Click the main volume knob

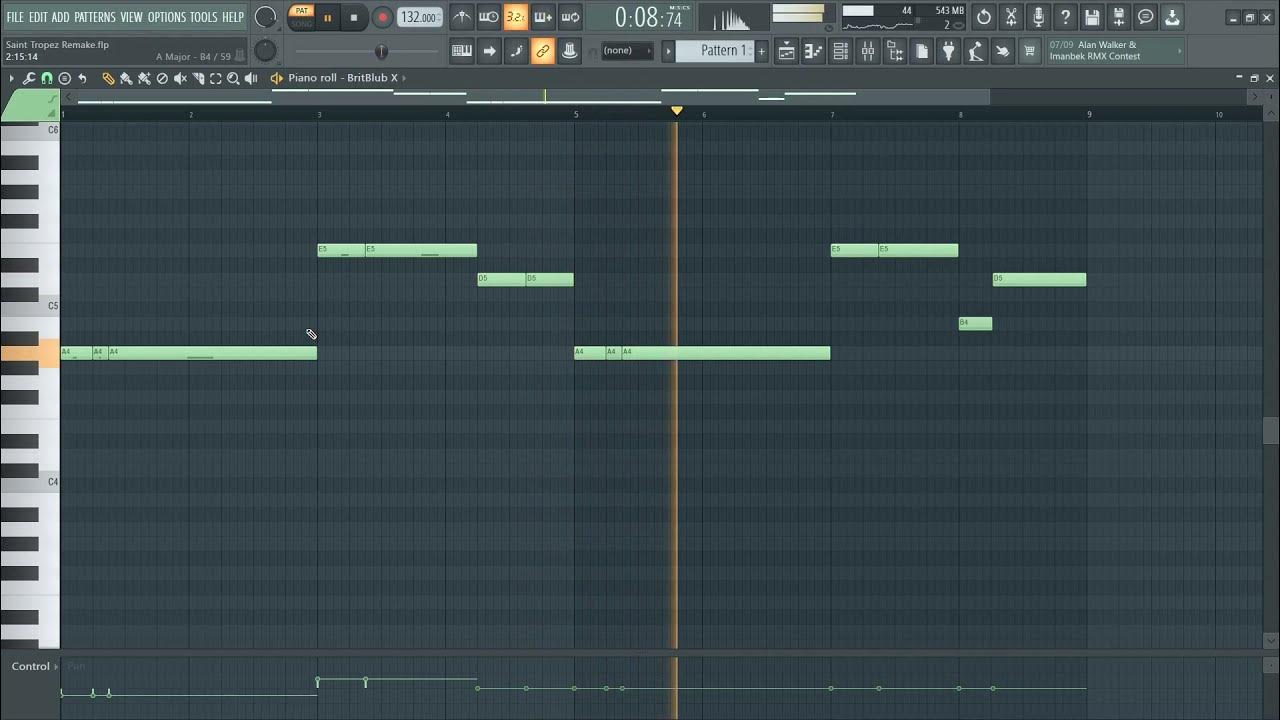(x=265, y=17)
